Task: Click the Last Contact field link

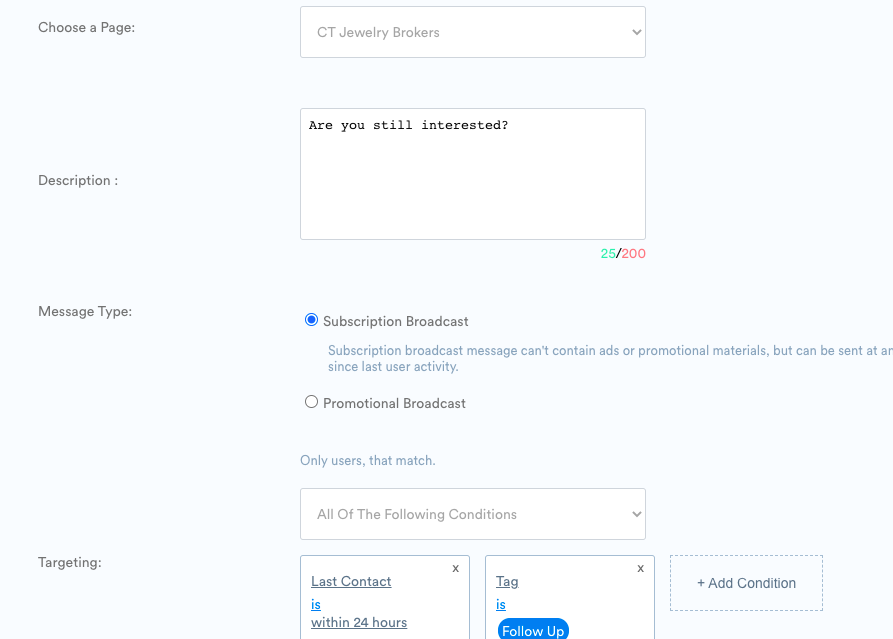Action: click(x=351, y=581)
